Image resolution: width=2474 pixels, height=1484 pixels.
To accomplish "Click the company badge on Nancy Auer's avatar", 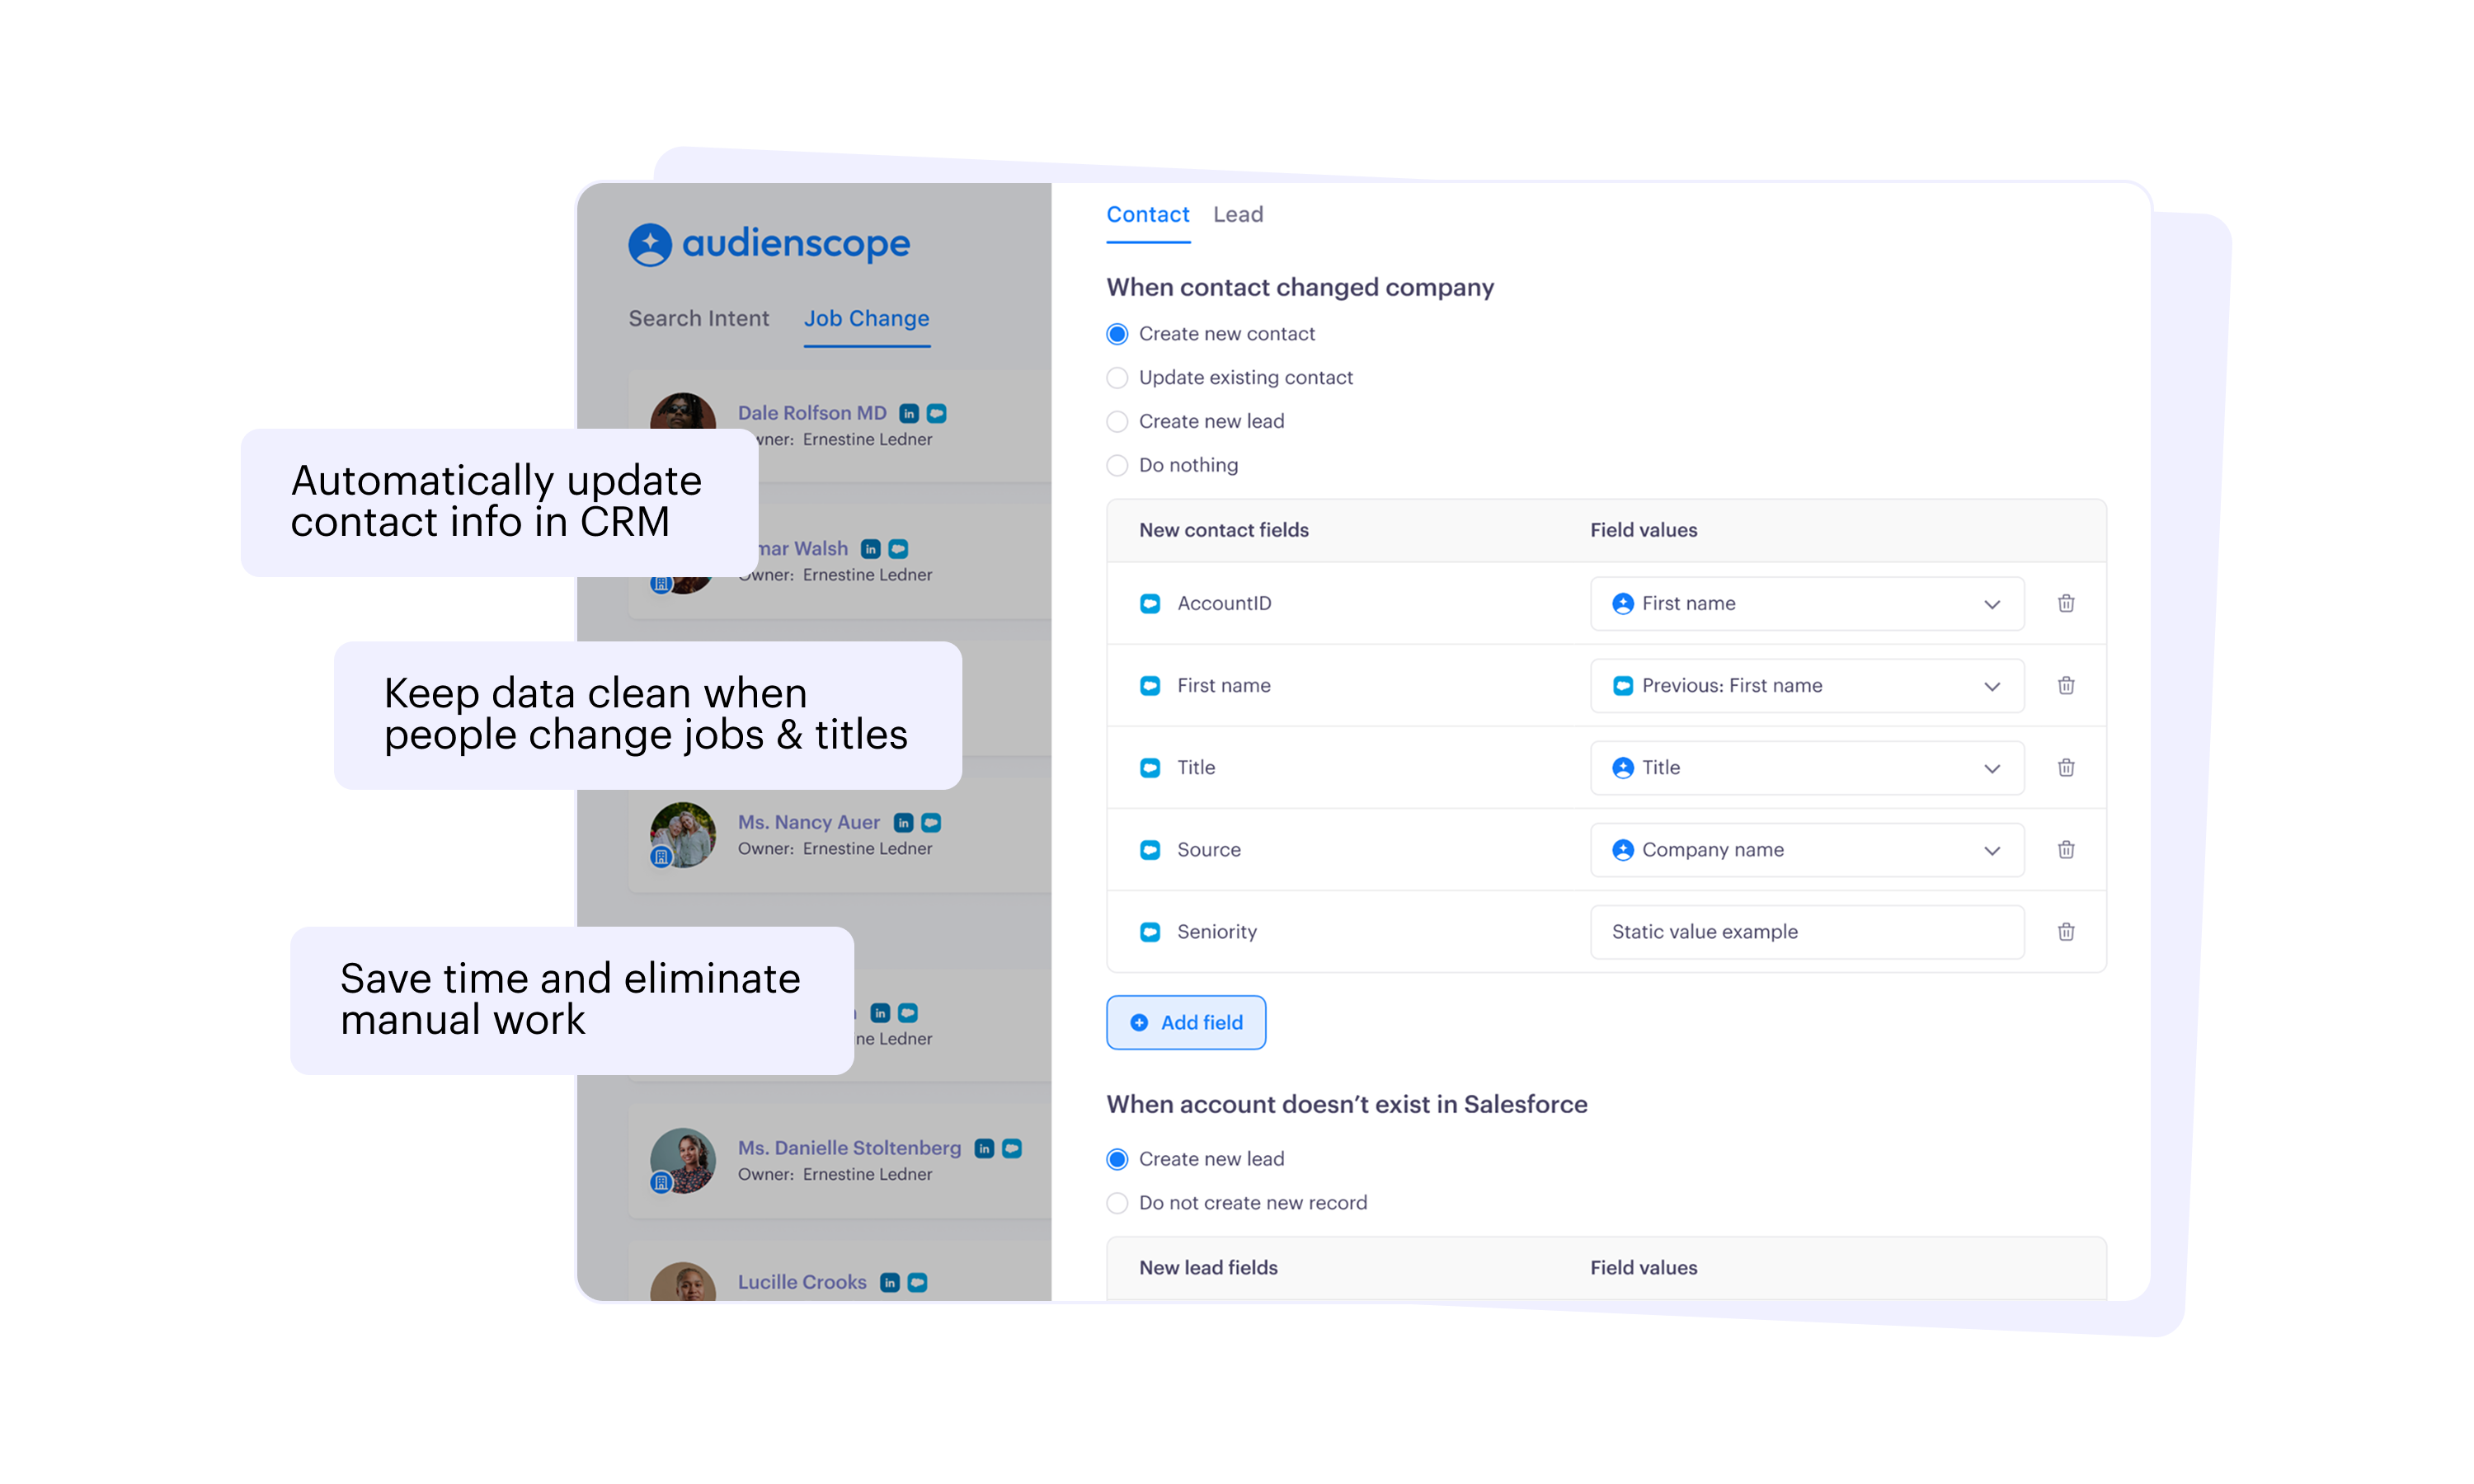I will [660, 856].
